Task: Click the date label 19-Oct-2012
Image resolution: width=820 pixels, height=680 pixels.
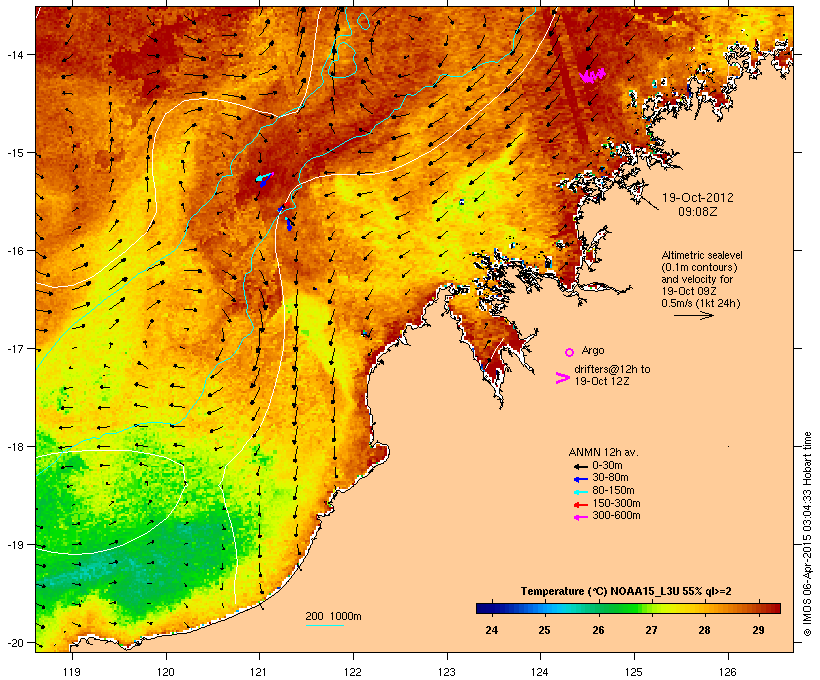Action: 698,198
